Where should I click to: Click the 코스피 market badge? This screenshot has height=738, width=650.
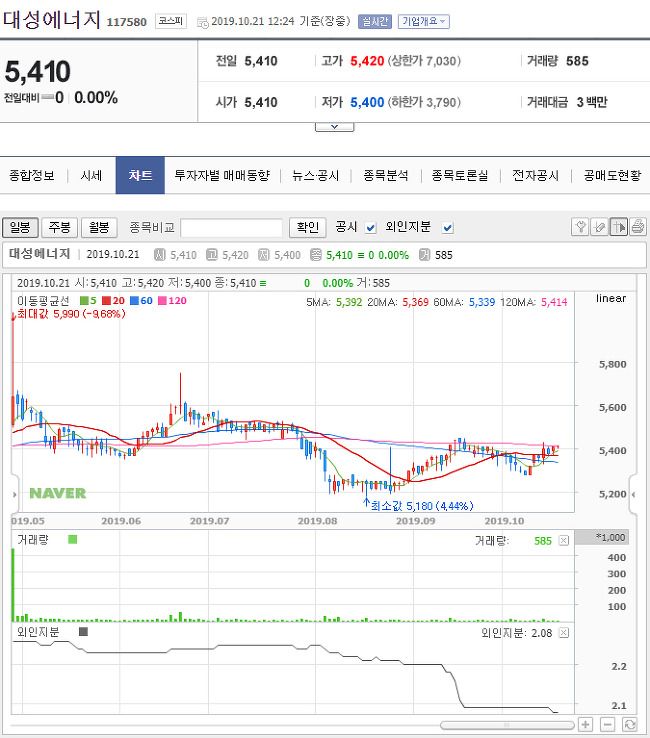(x=171, y=21)
